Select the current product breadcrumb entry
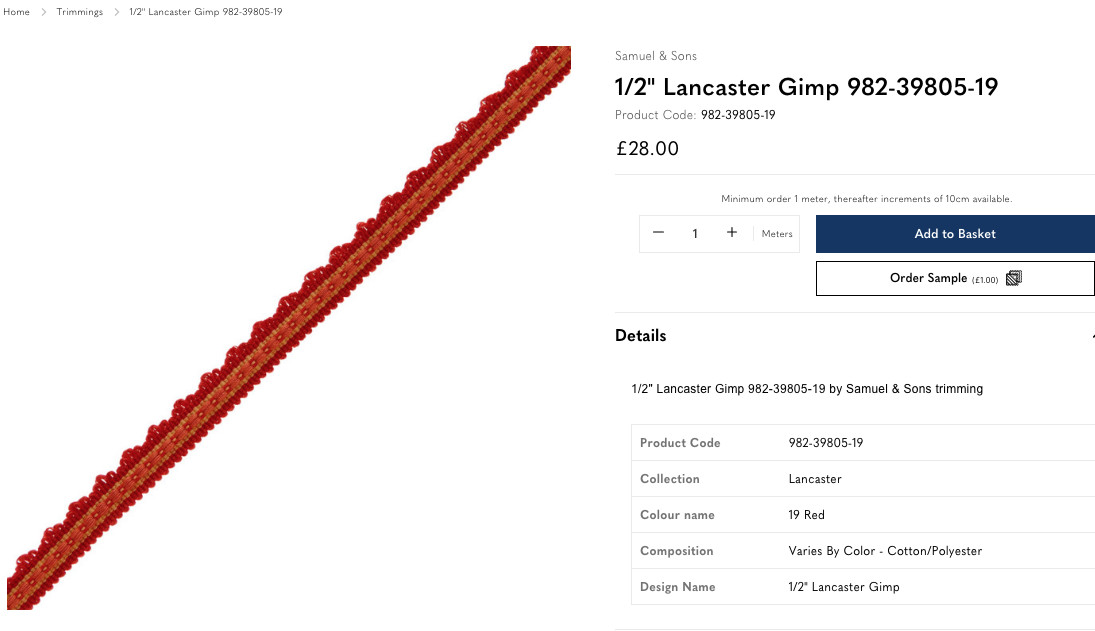 204,12
